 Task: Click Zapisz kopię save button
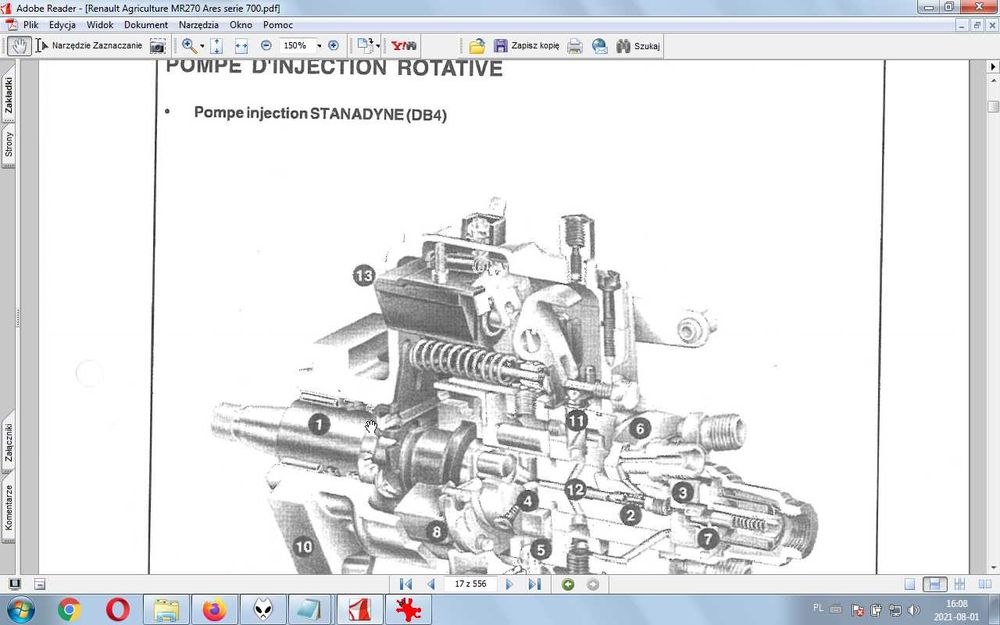click(527, 46)
